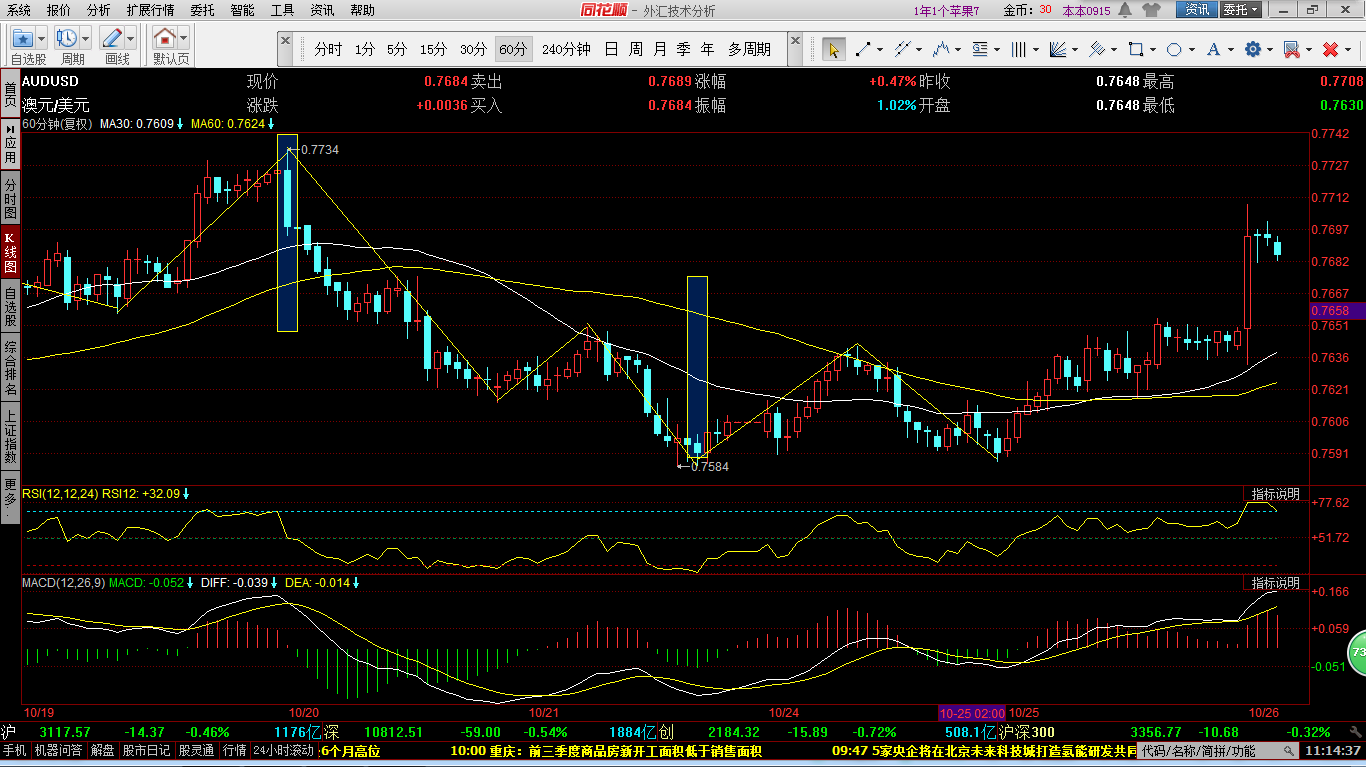Open the 自选股 watchlist icon
Viewport: 1366px width, 767px height.
[x=23, y=39]
